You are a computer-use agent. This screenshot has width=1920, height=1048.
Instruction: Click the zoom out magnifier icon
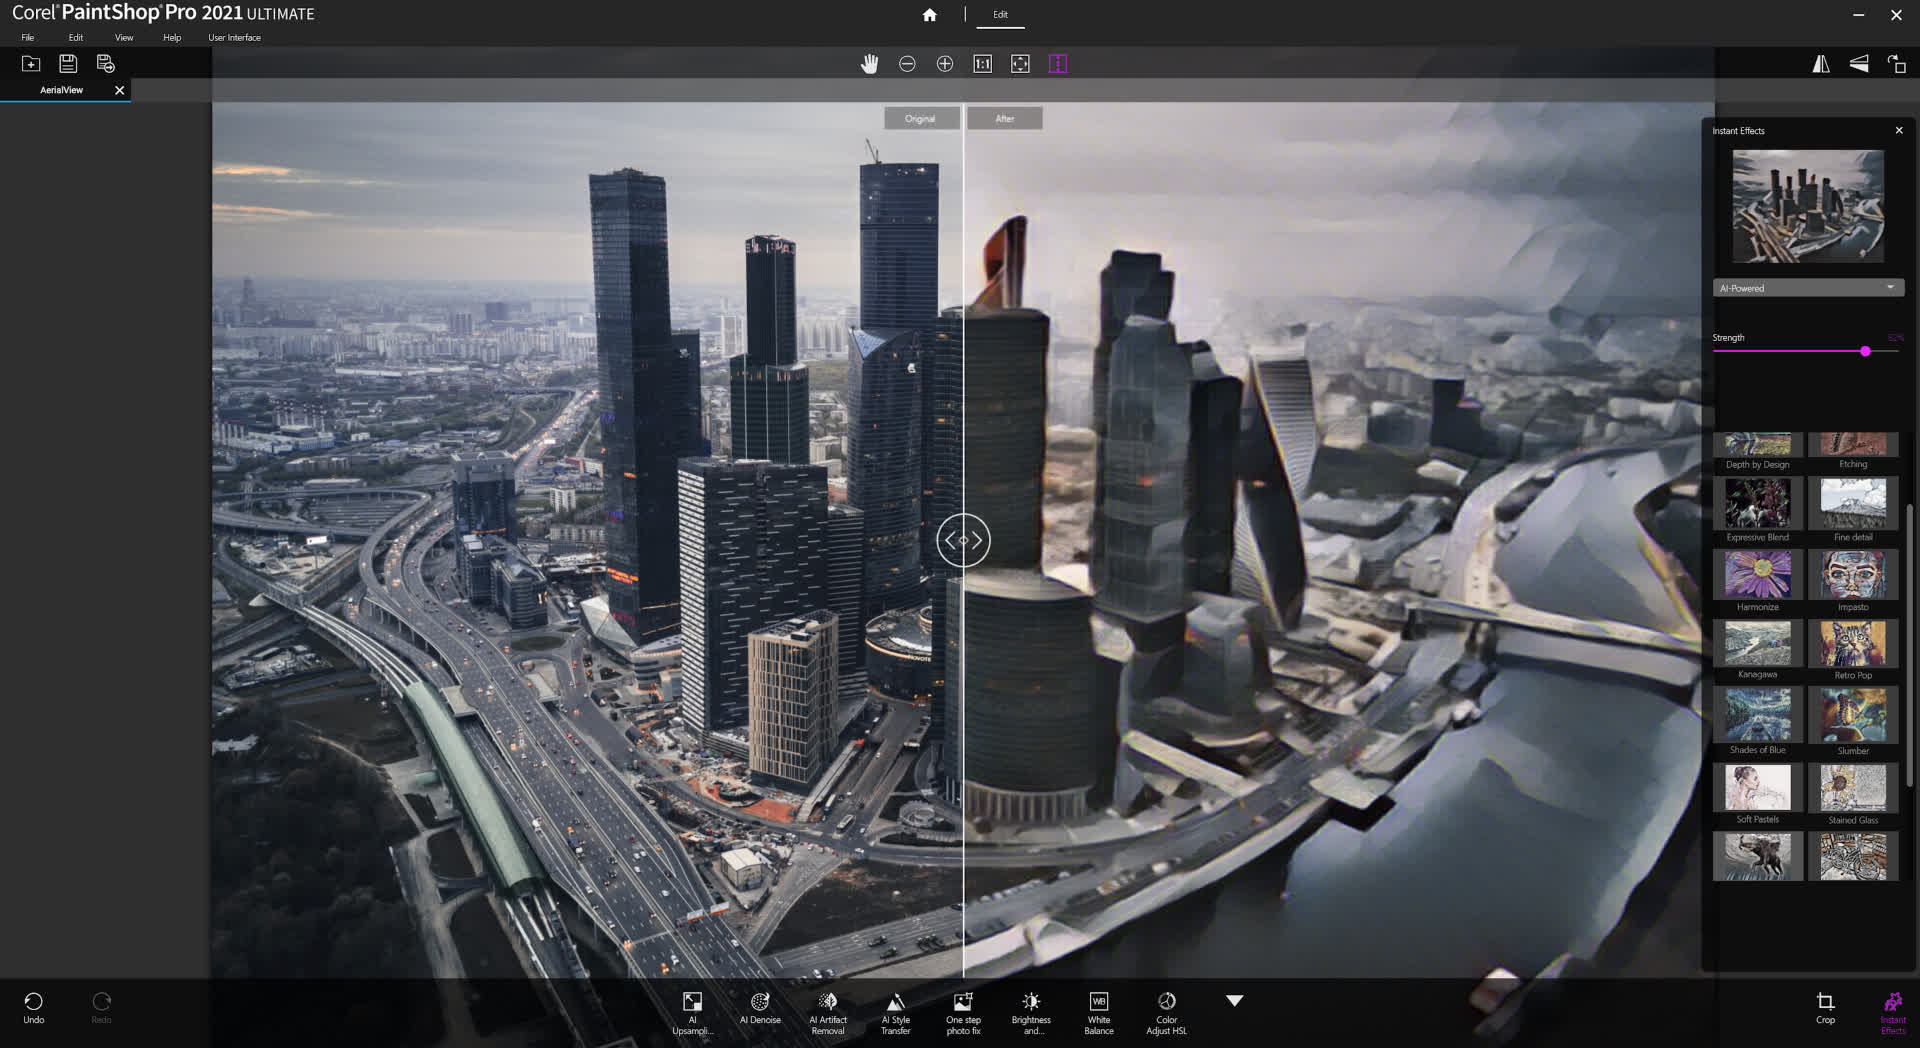[907, 64]
